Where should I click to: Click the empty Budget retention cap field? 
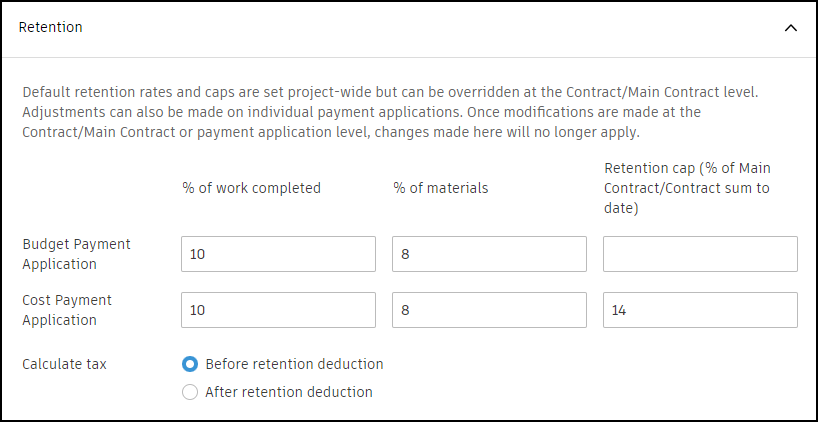click(x=700, y=254)
